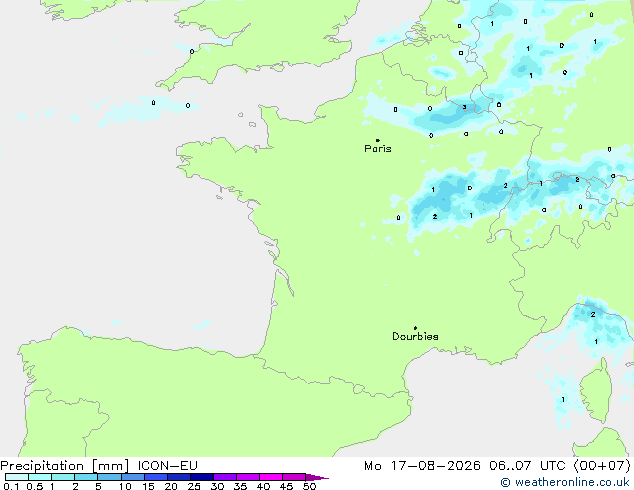
Task: Click the Precipitation [mm] title text
Action: (x=65, y=466)
